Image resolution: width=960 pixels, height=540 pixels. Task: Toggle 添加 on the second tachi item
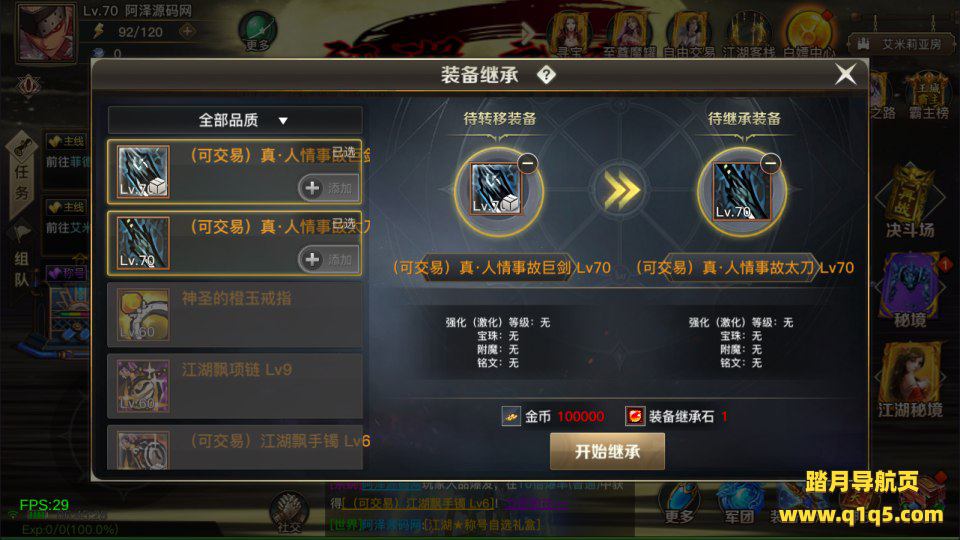(329, 260)
